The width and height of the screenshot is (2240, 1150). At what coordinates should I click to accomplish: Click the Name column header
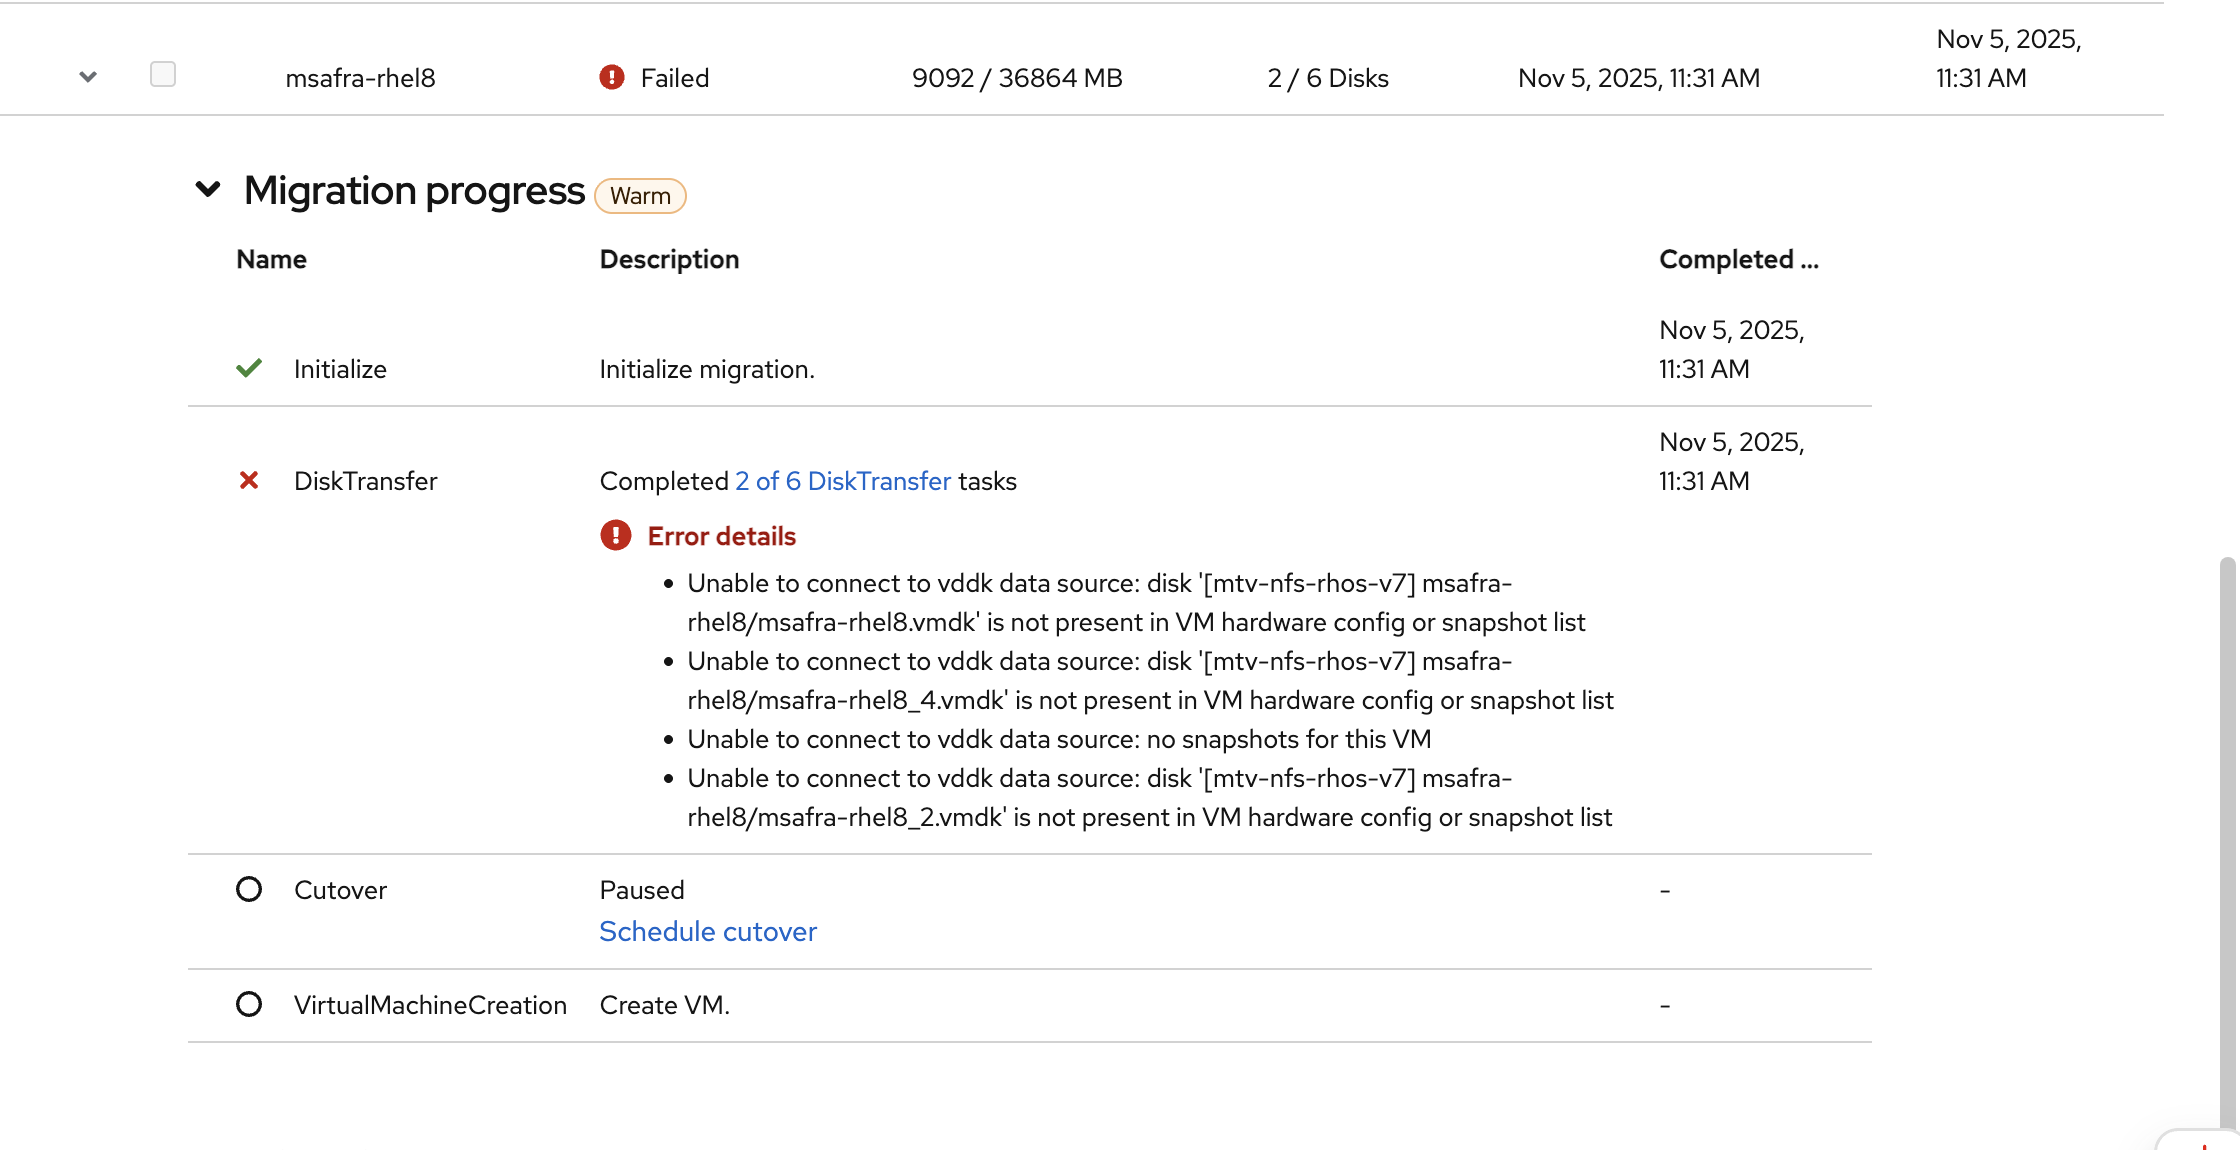(271, 259)
